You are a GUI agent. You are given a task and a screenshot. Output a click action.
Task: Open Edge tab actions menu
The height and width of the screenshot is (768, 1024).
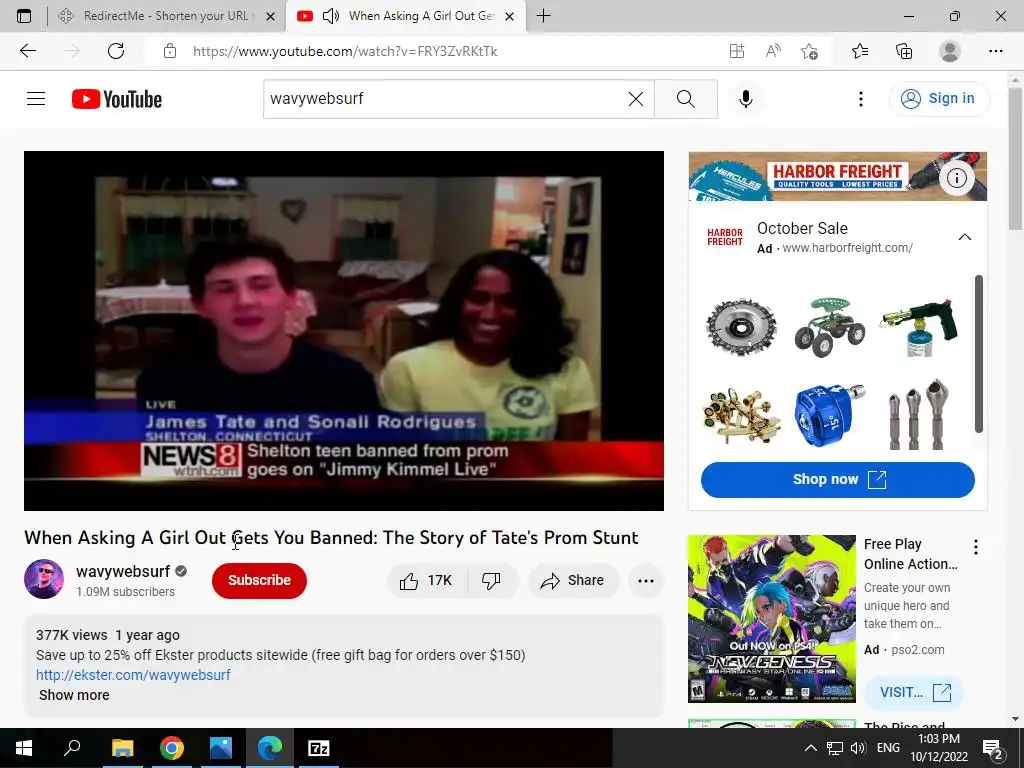click(x=24, y=16)
